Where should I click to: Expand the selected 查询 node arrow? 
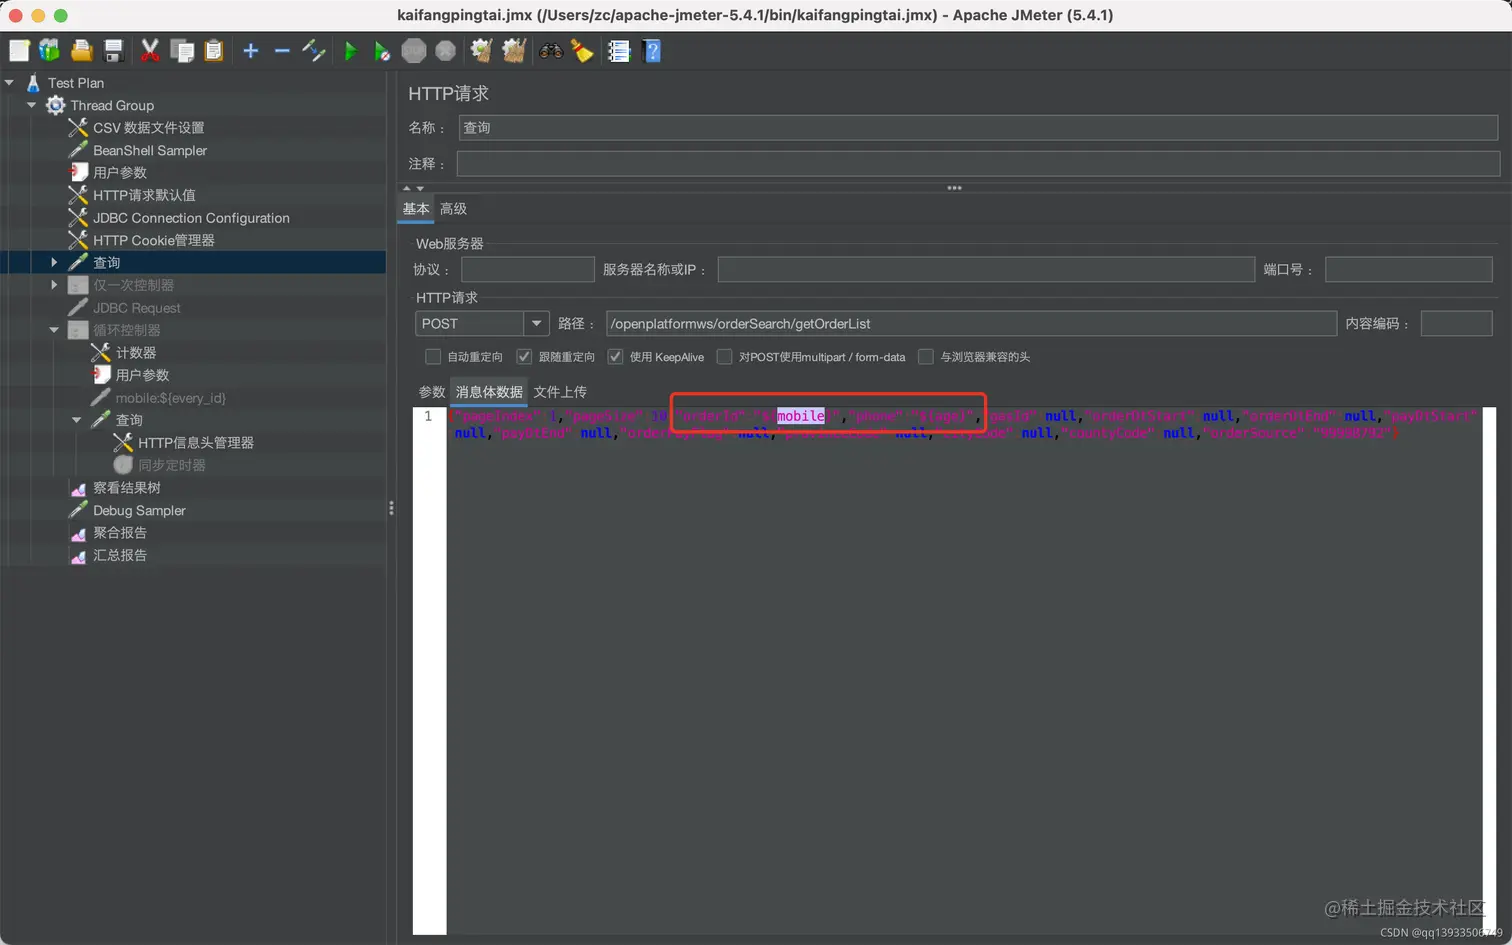tap(54, 262)
